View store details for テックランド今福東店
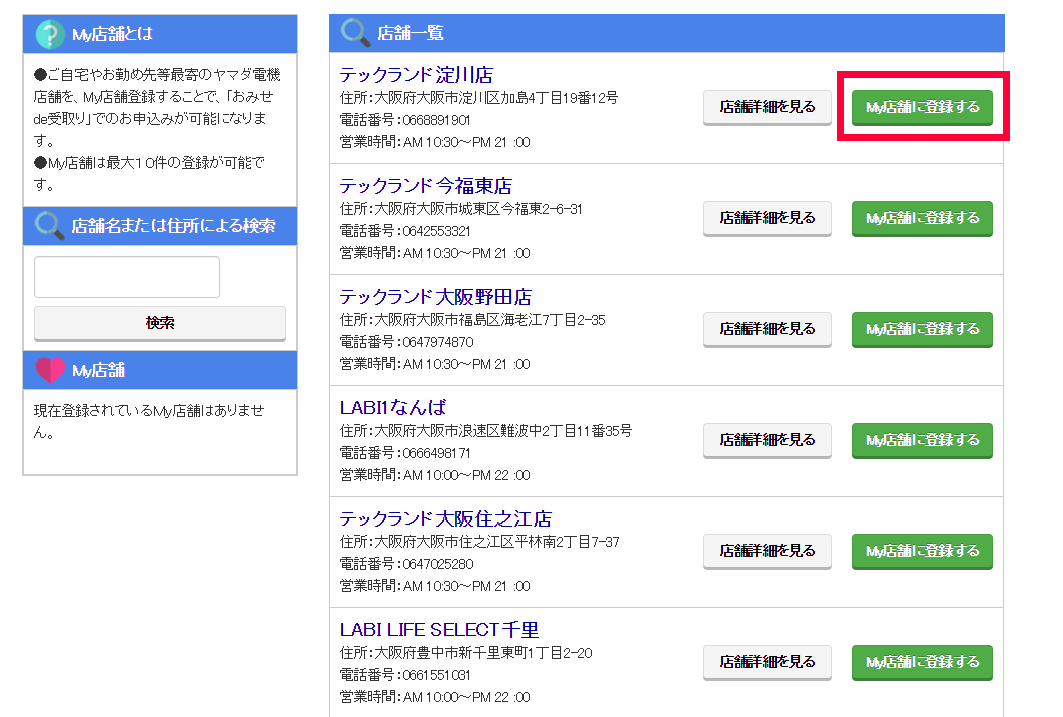Screen dimensions: 1063x717 coord(767,218)
